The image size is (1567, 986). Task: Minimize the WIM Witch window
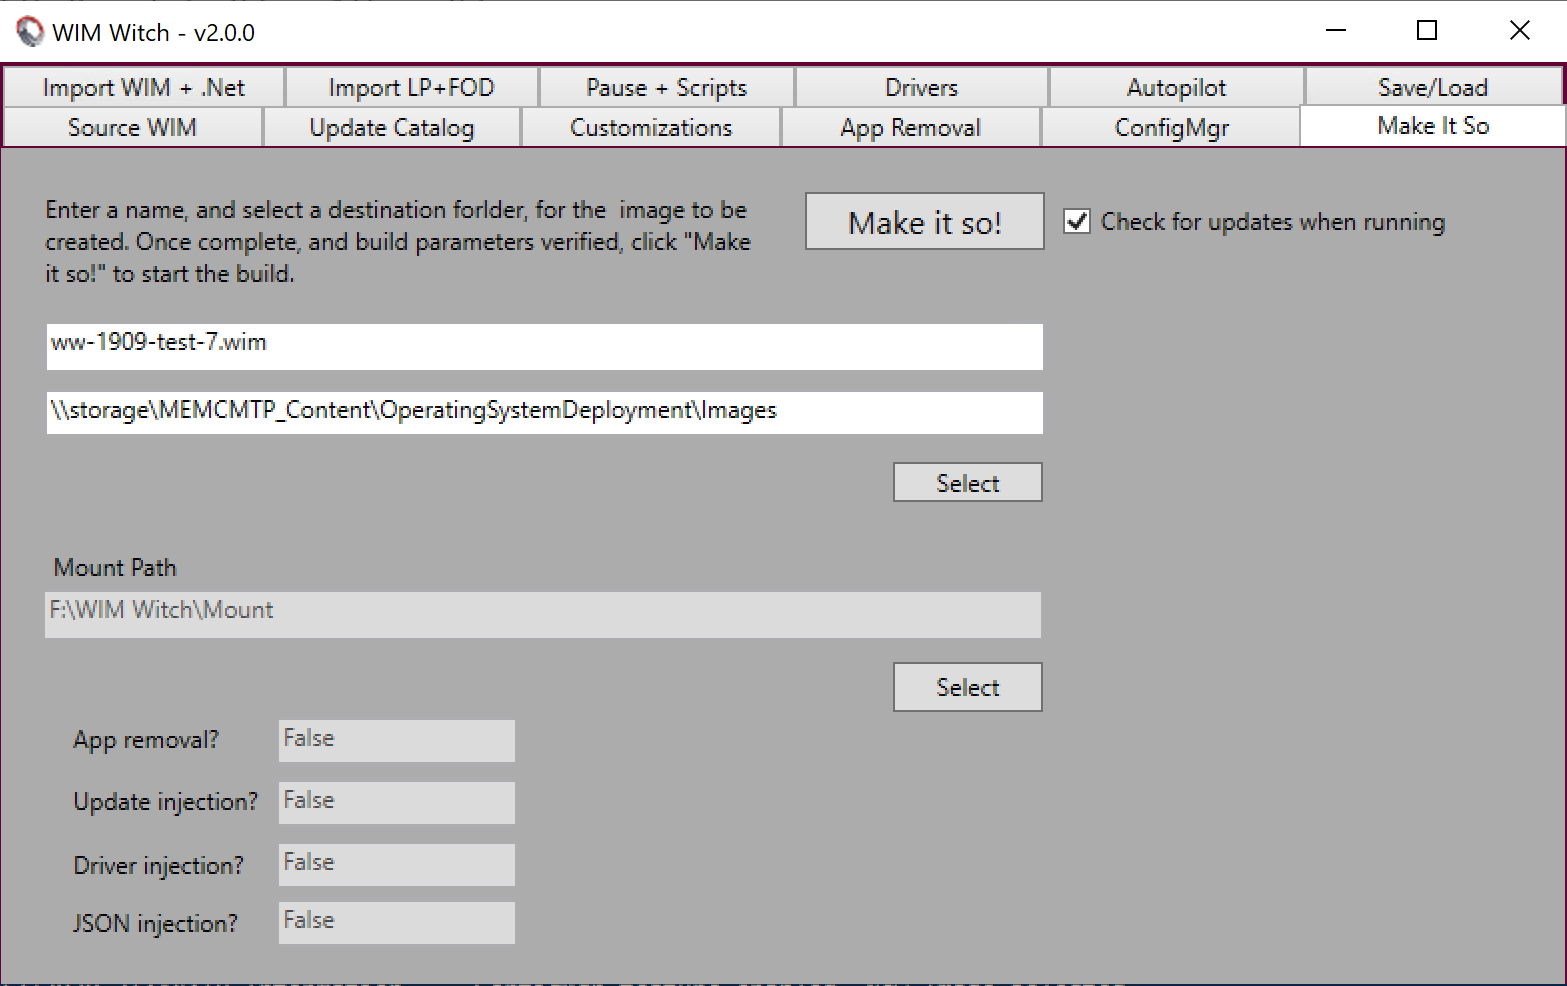coord(1336,31)
